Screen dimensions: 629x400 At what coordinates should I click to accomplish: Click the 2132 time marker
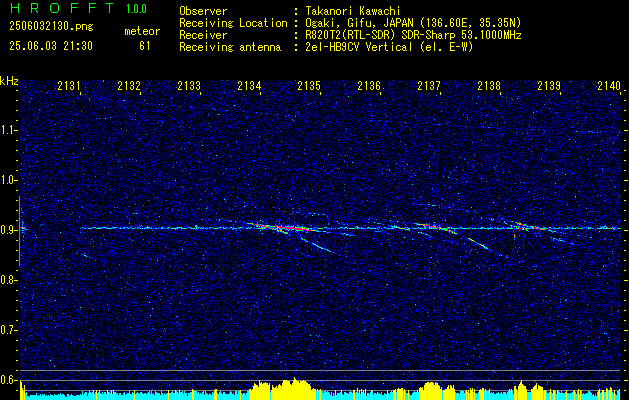(x=129, y=86)
